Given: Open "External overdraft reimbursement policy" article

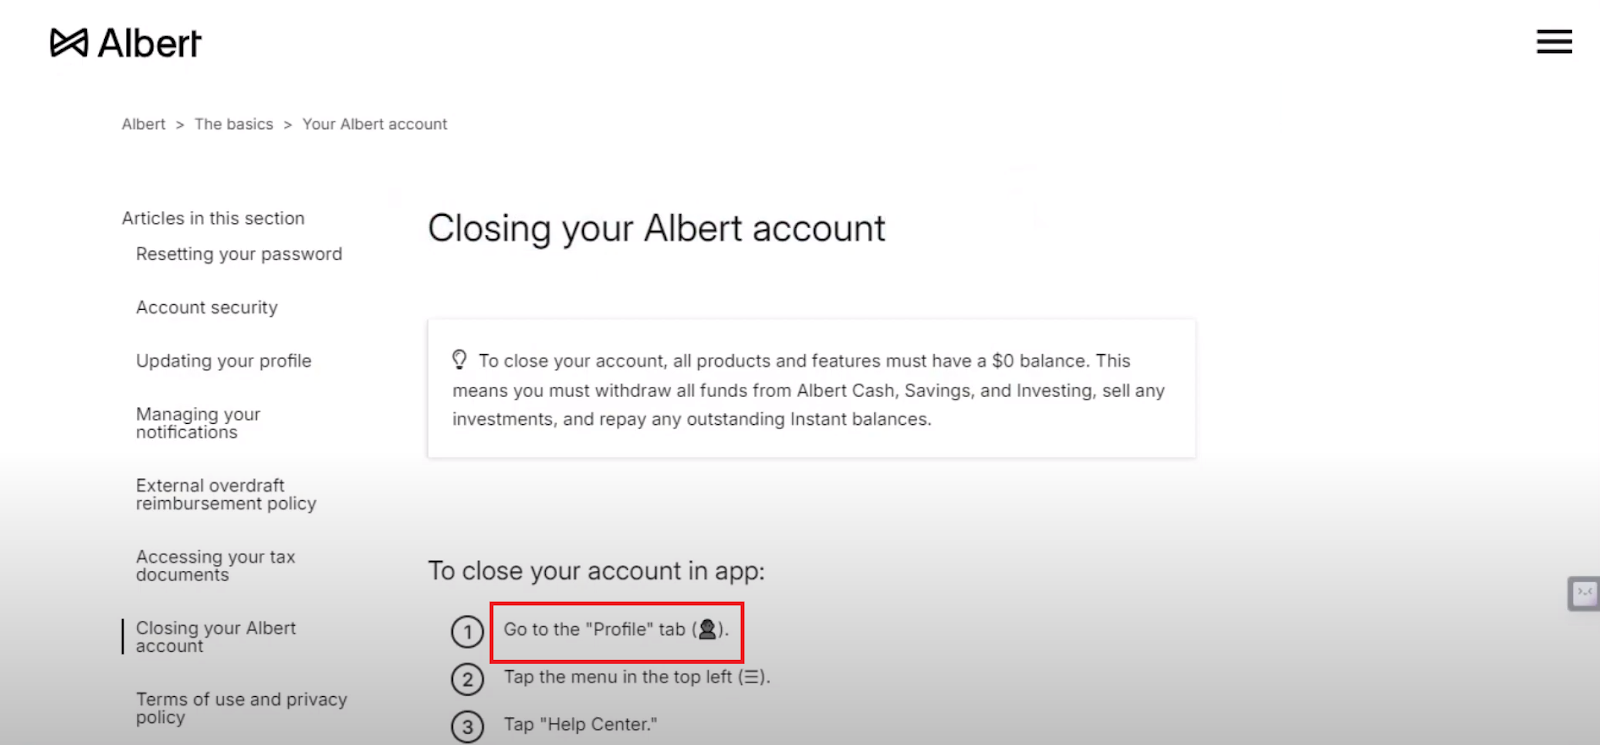Looking at the screenshot, I should pos(226,494).
